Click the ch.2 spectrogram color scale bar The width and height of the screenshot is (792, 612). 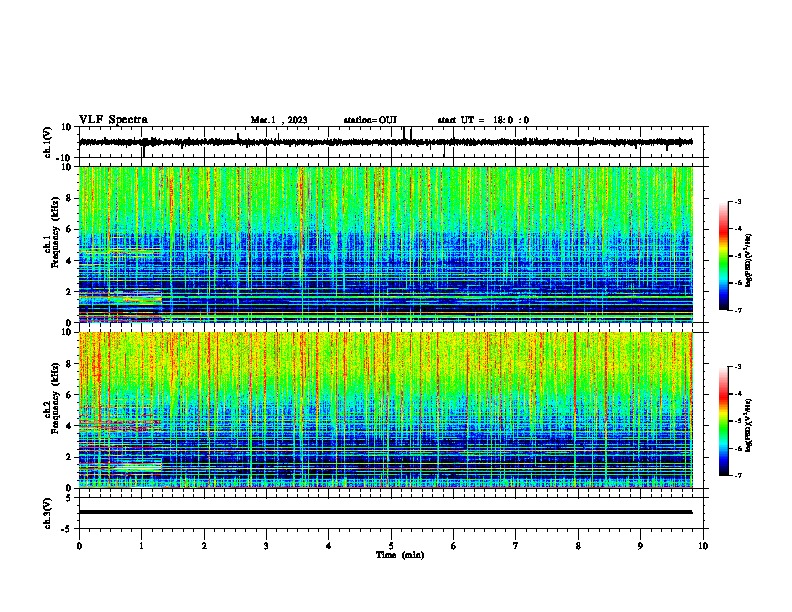[724, 421]
